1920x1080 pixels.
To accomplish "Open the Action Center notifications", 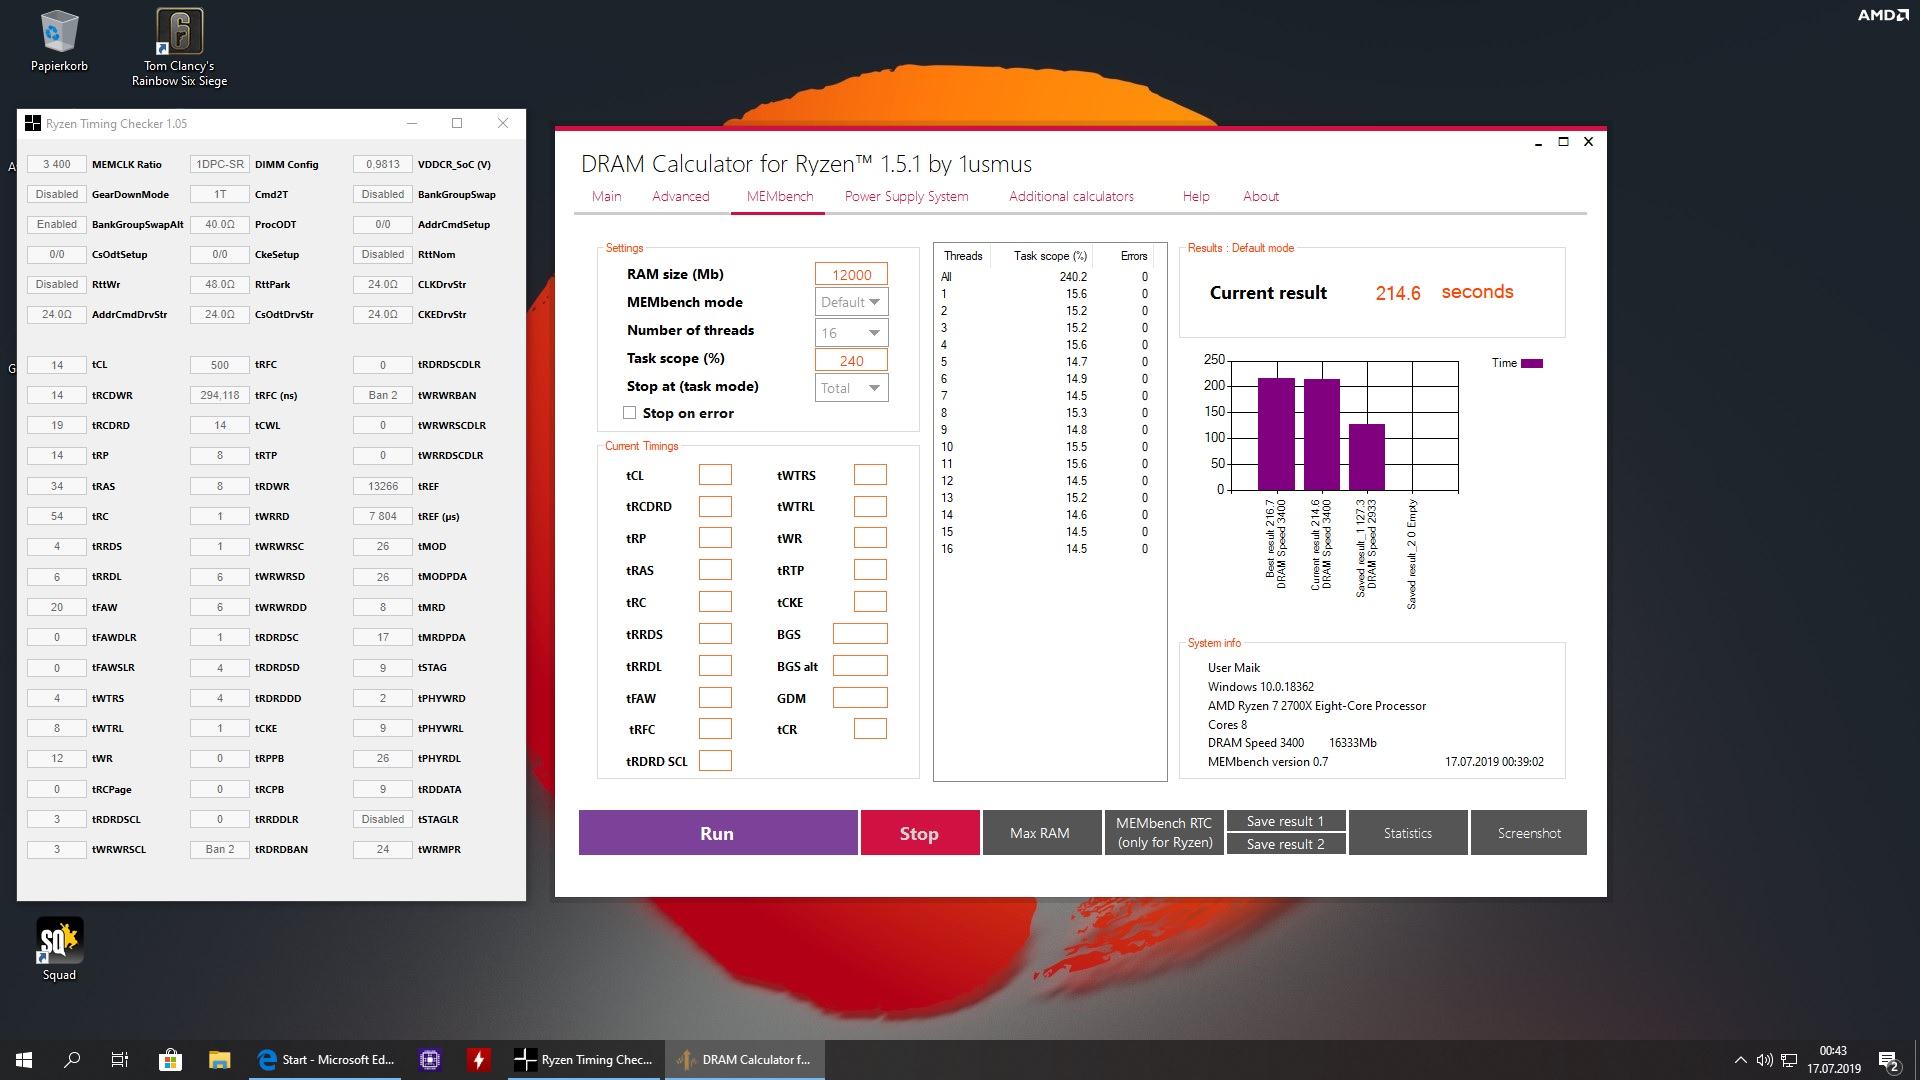I will (x=1889, y=1060).
